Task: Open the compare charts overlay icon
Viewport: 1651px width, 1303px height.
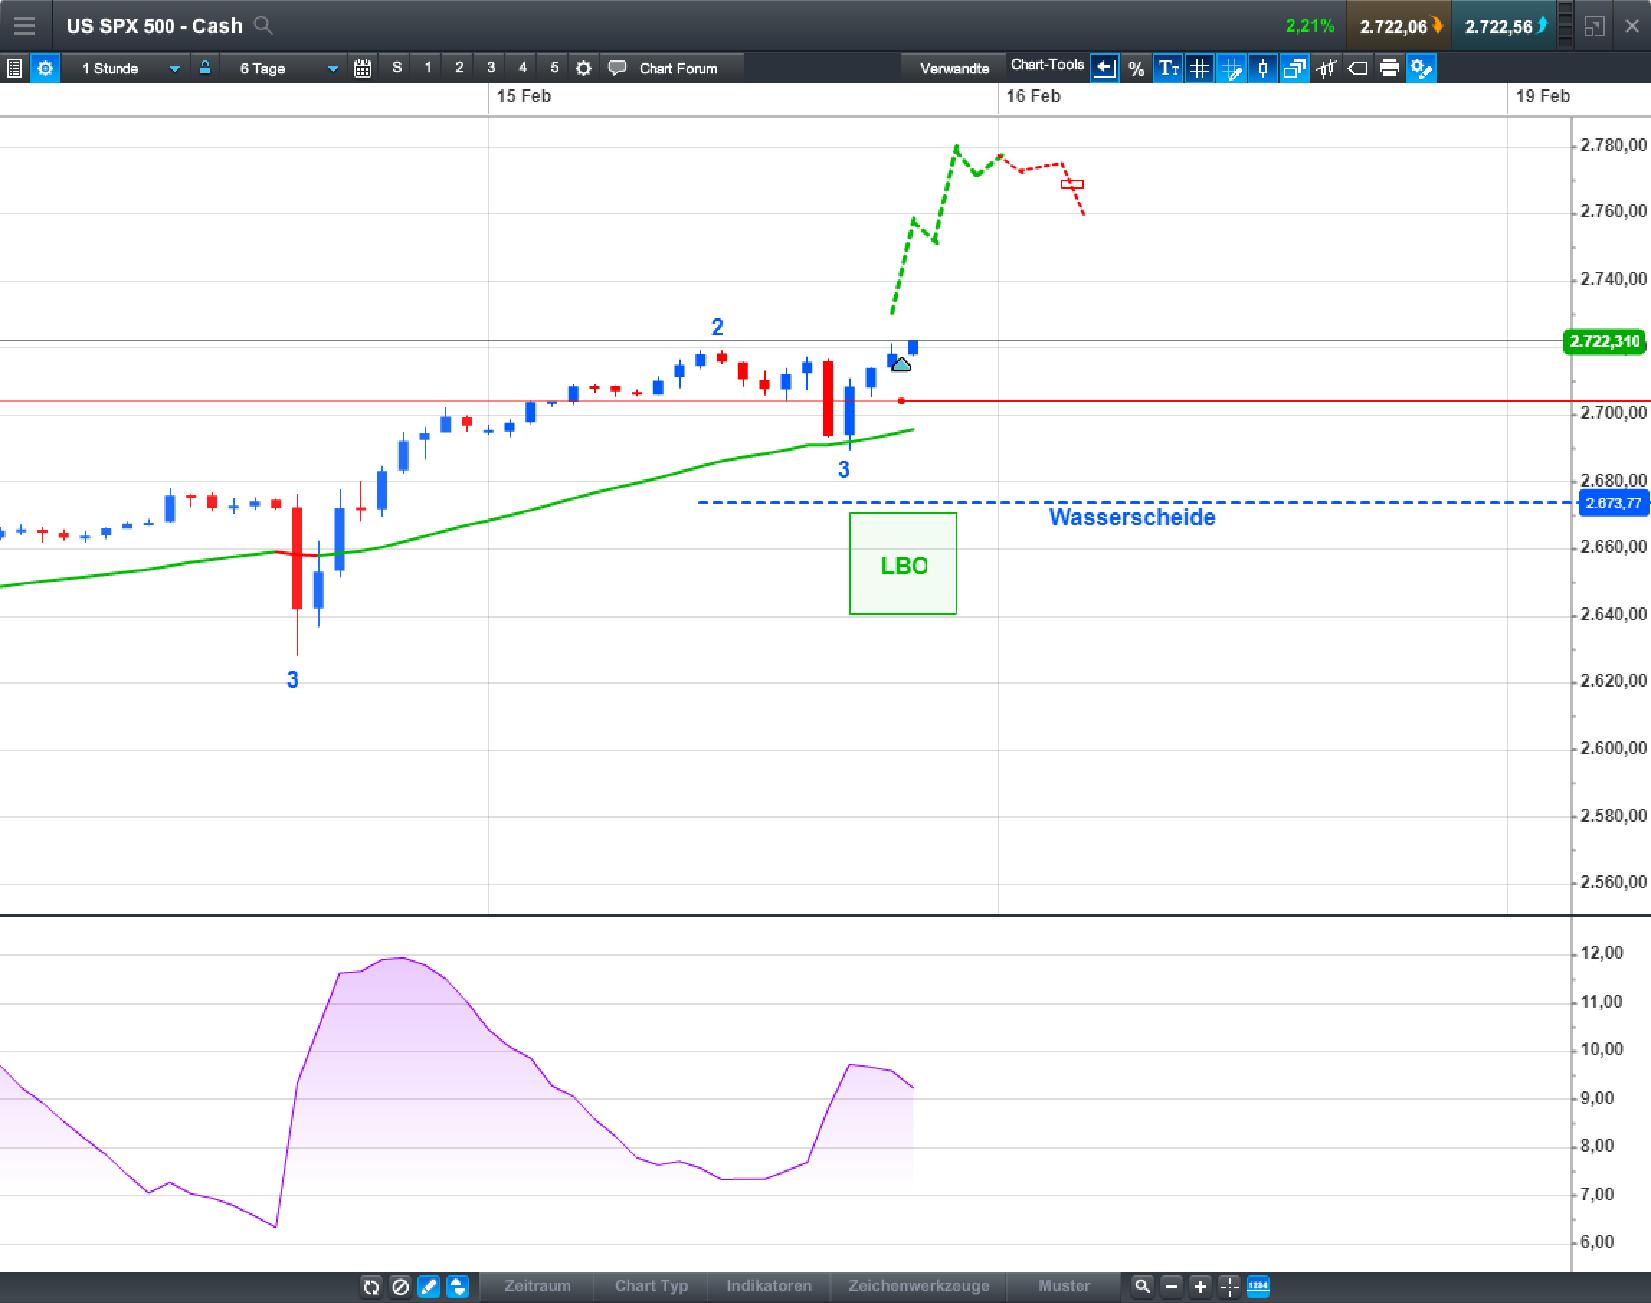Action: tap(1294, 69)
